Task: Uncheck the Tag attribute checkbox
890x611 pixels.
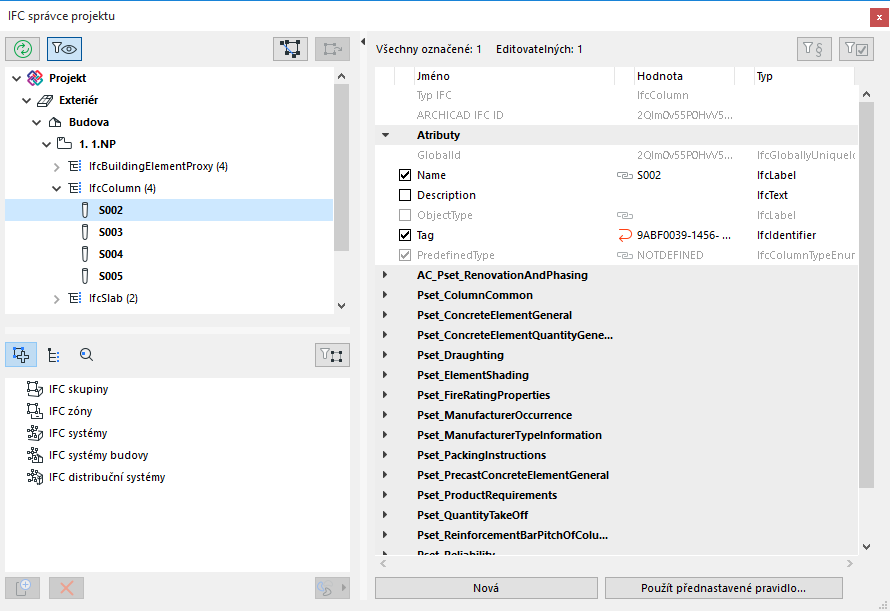Action: (405, 235)
